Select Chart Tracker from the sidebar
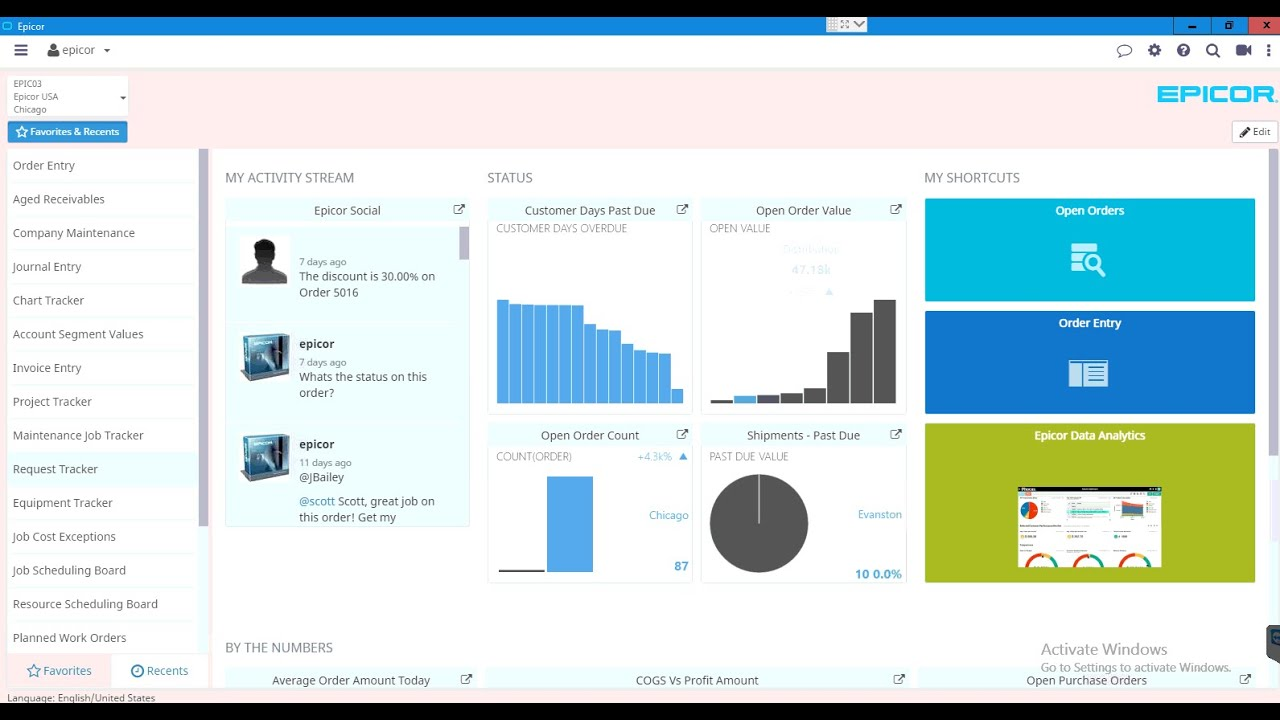This screenshot has width=1280, height=720. pyautogui.click(x=48, y=300)
